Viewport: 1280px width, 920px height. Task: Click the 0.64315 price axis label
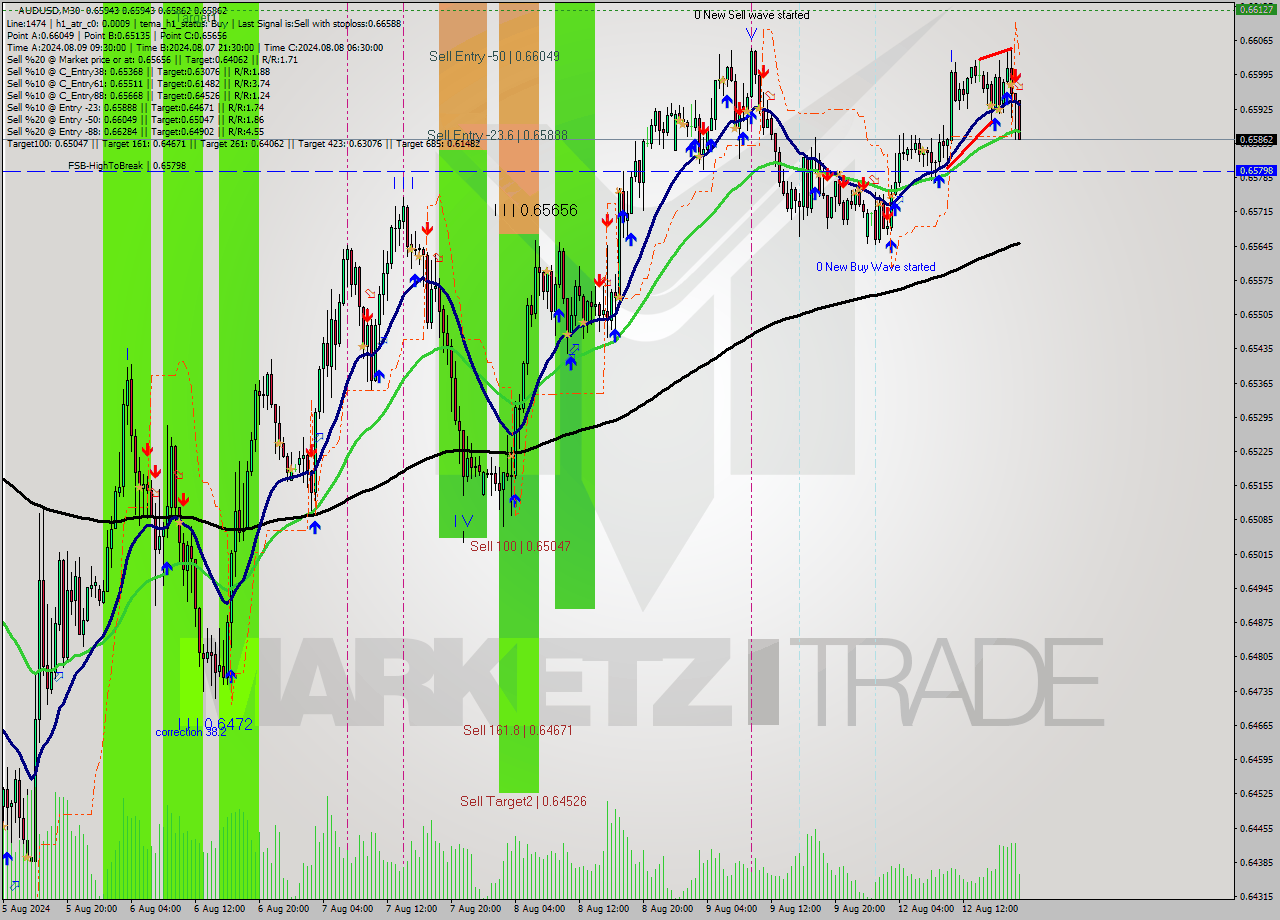[1256, 897]
